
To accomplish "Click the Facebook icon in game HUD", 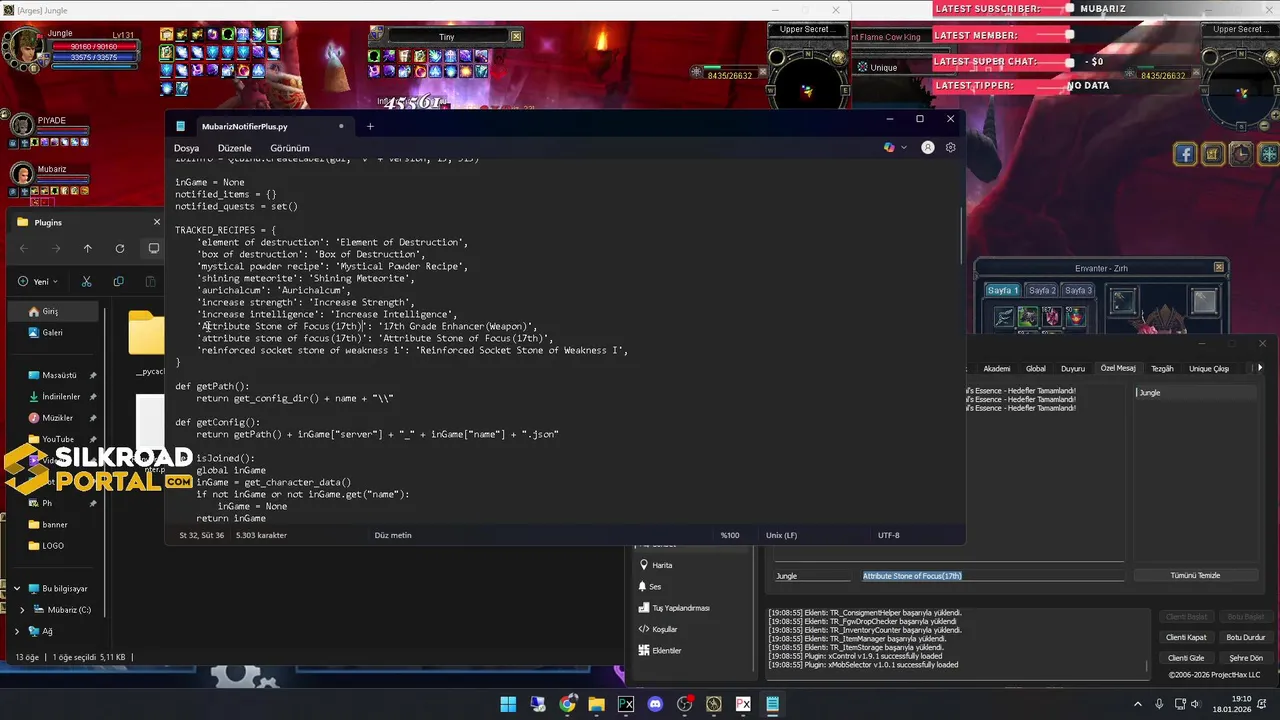I will click(1185, 154).
